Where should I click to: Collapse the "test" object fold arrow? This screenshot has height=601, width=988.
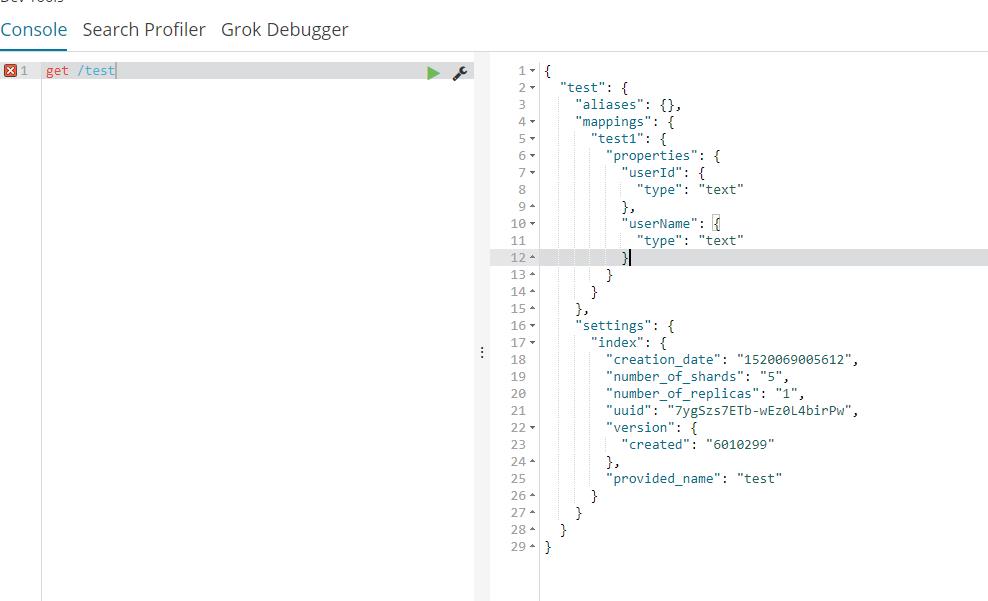pyautogui.click(x=532, y=88)
